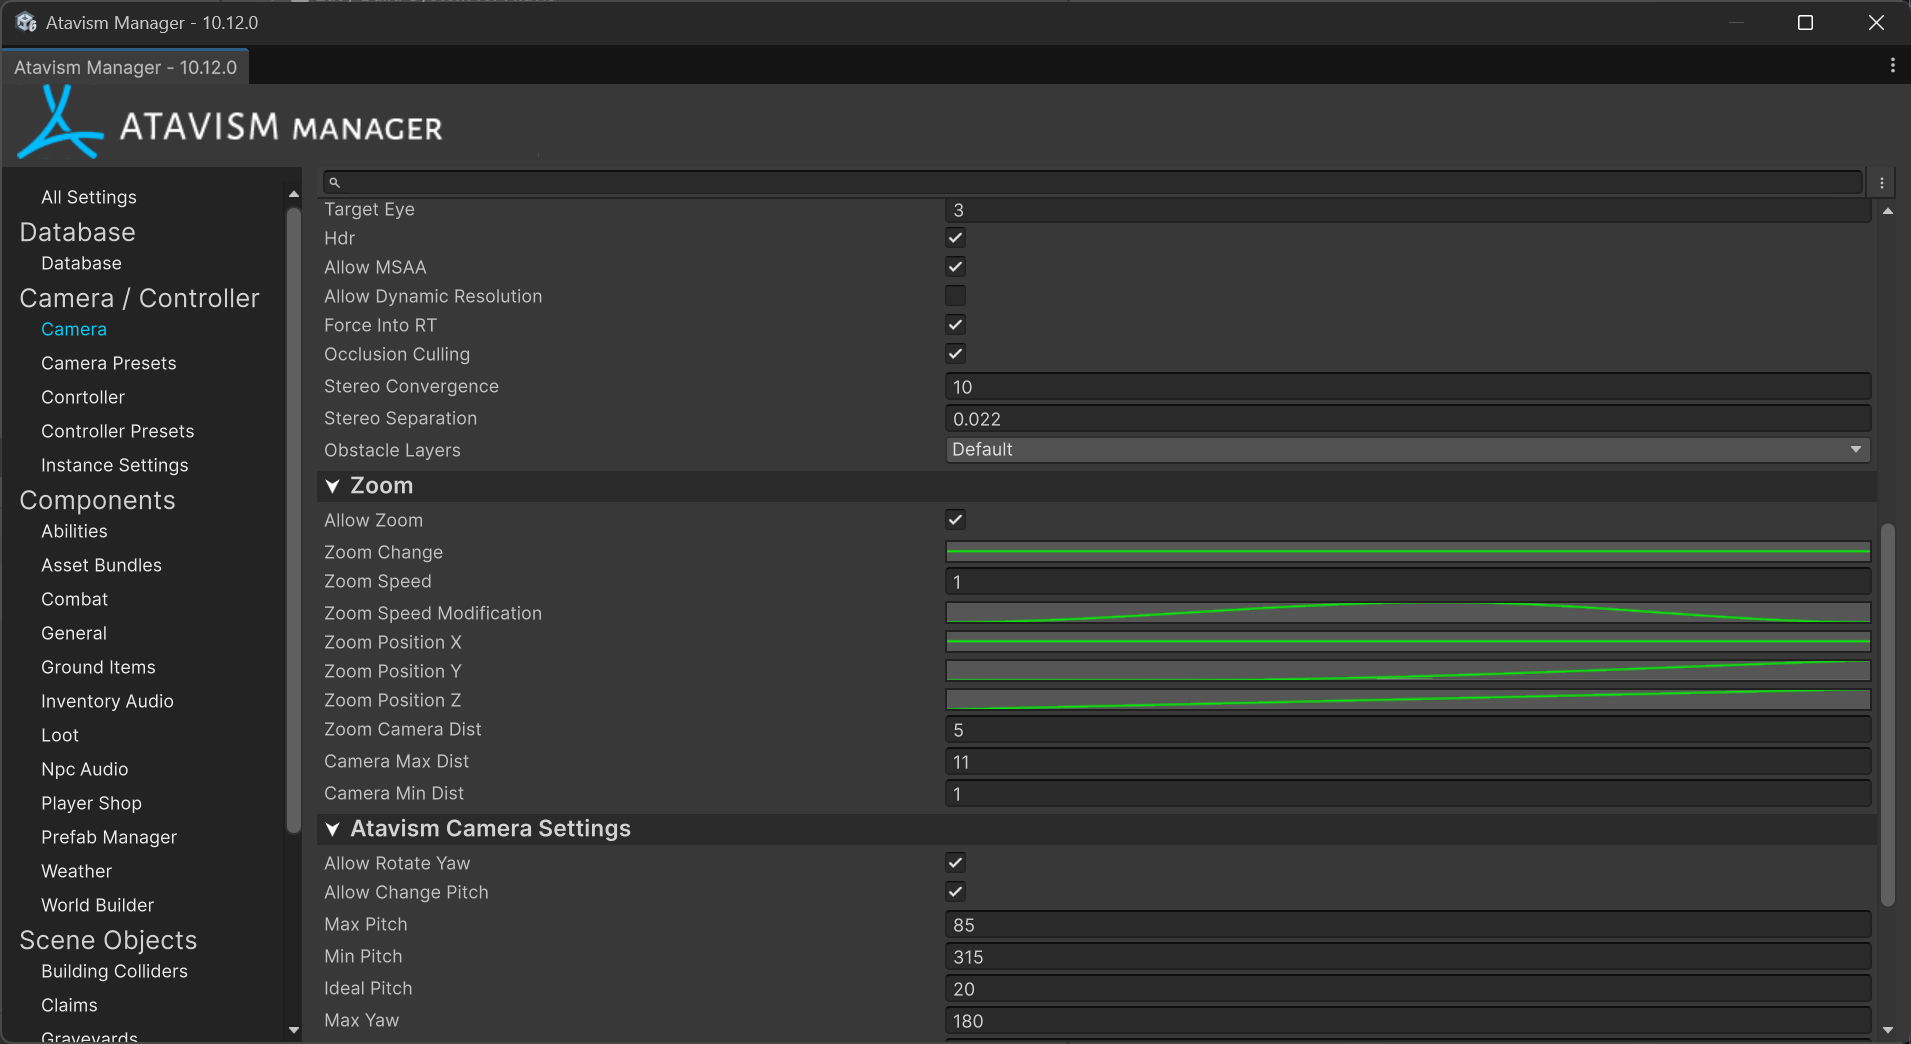Select the Weather item

(x=77, y=871)
